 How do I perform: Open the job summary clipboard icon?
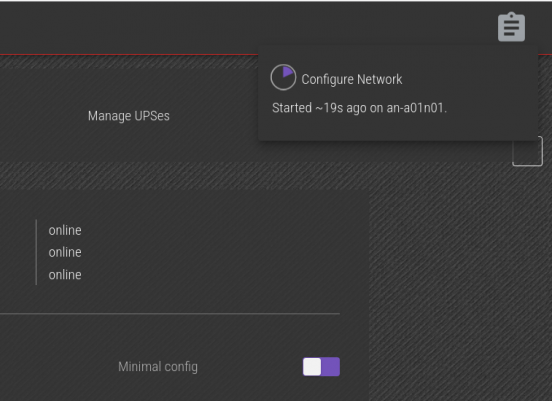511,27
